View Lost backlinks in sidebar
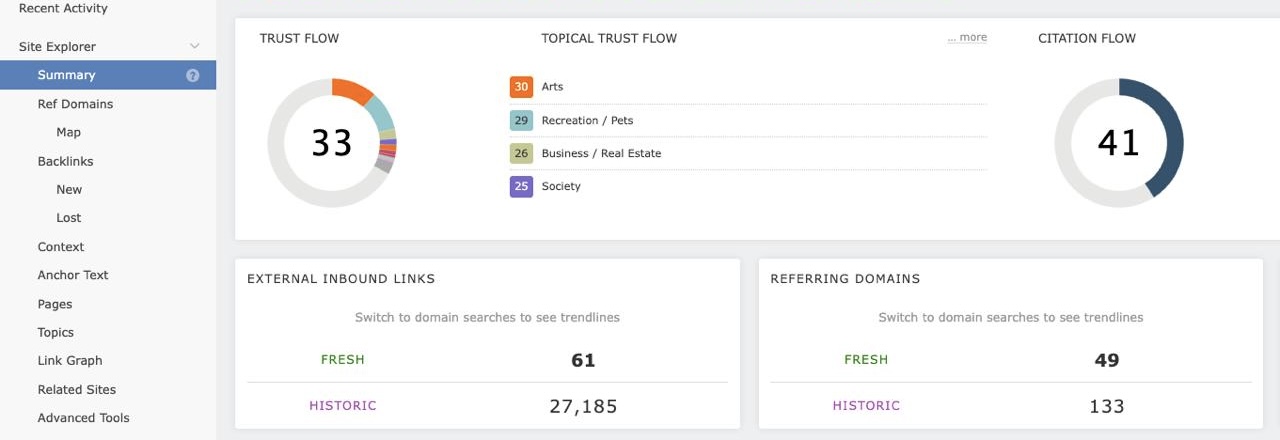 click(69, 217)
